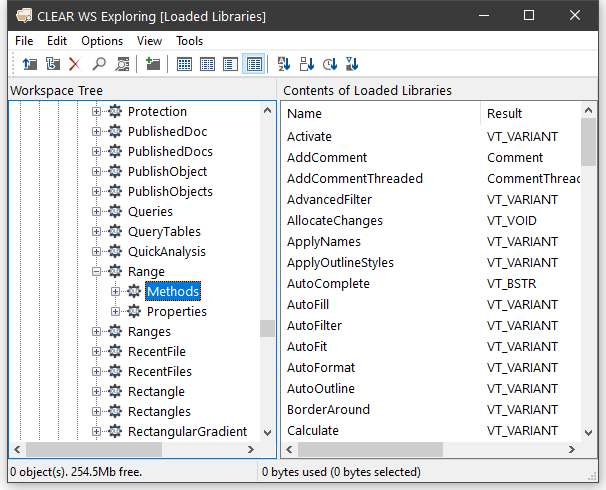Select the AutoFilter row in list

pos(314,326)
